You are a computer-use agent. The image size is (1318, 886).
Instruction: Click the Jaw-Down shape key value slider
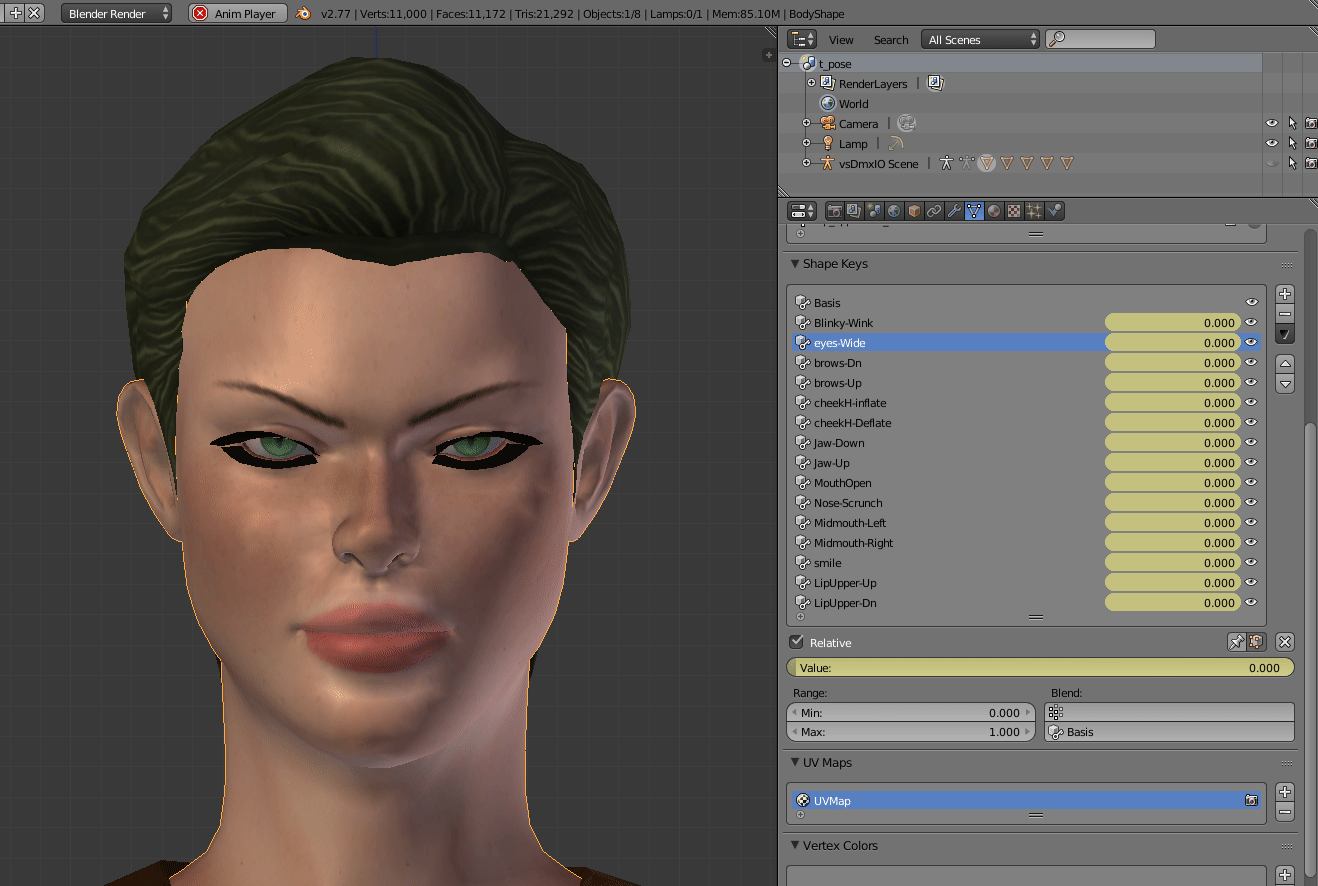[x=1172, y=442]
